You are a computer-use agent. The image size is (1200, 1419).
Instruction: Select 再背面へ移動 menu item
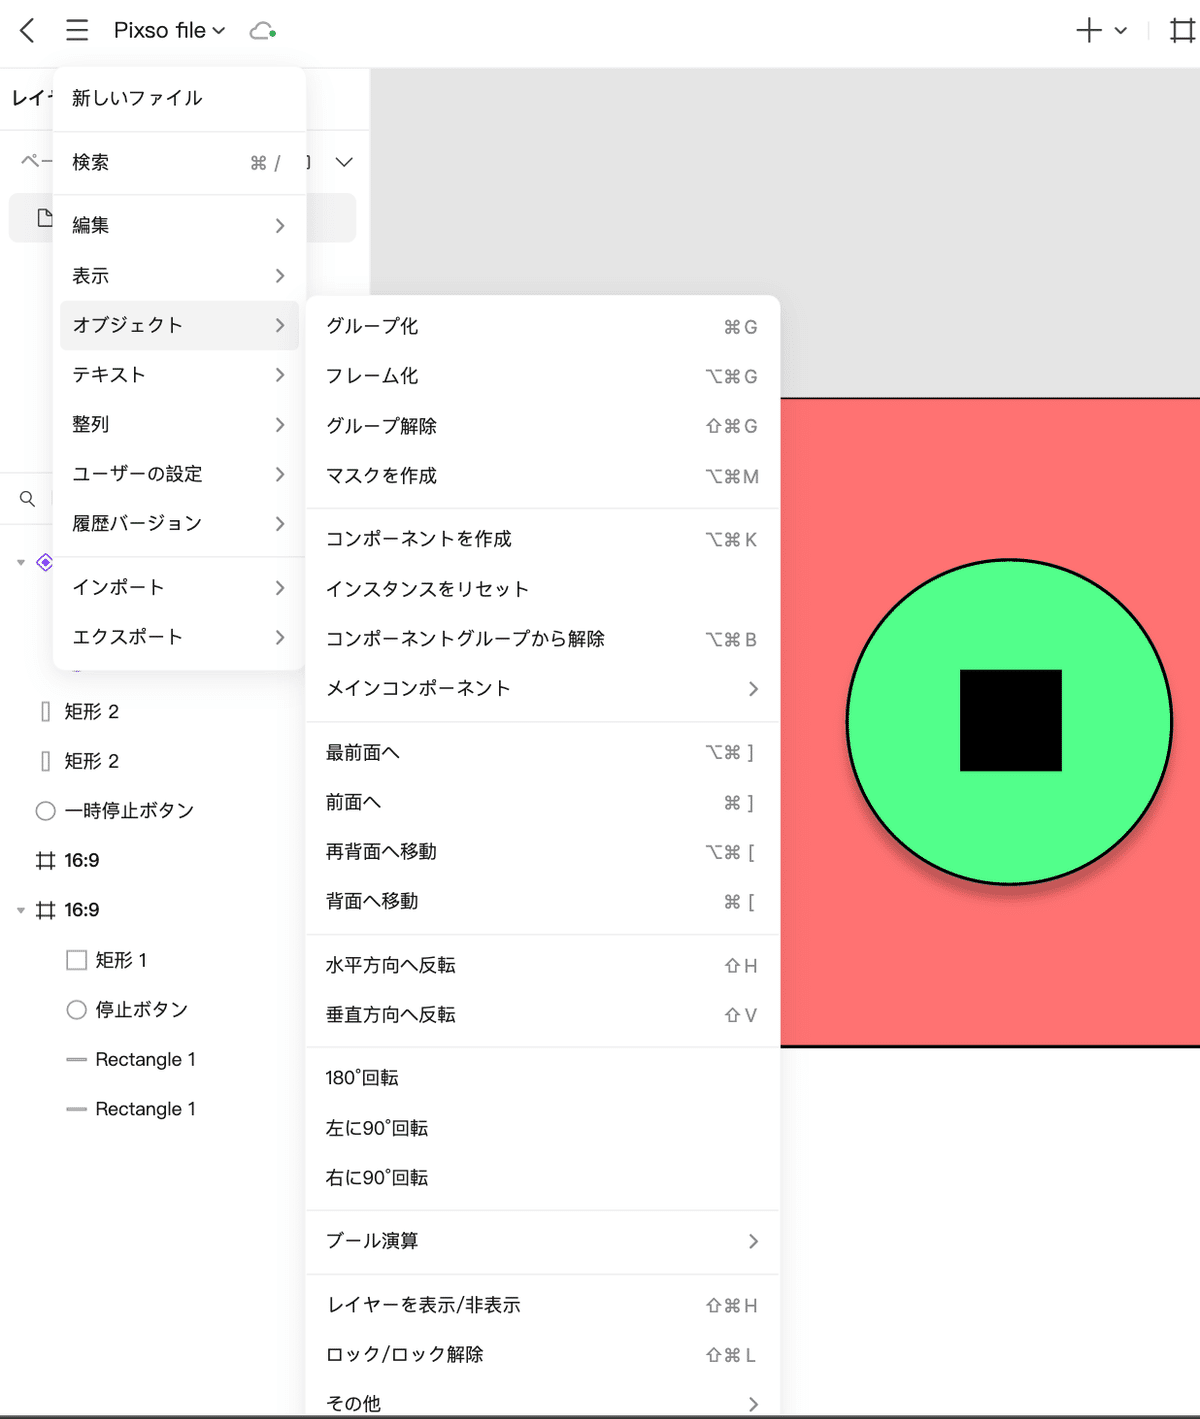click(x=542, y=852)
